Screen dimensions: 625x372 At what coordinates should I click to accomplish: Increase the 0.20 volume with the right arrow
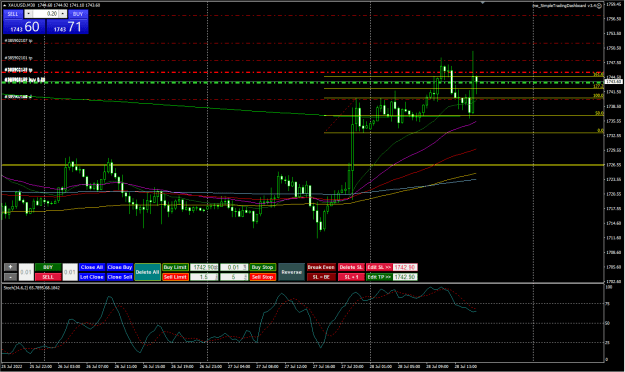[63, 14]
